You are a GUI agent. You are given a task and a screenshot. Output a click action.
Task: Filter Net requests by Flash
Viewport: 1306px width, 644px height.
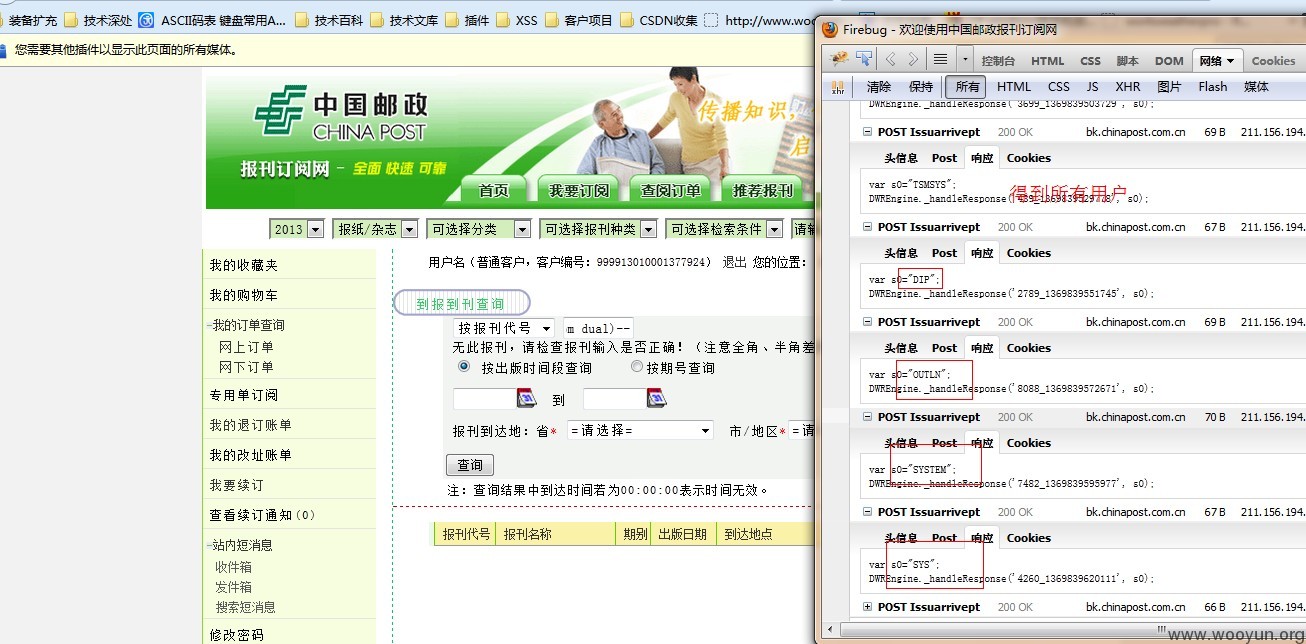(1212, 87)
